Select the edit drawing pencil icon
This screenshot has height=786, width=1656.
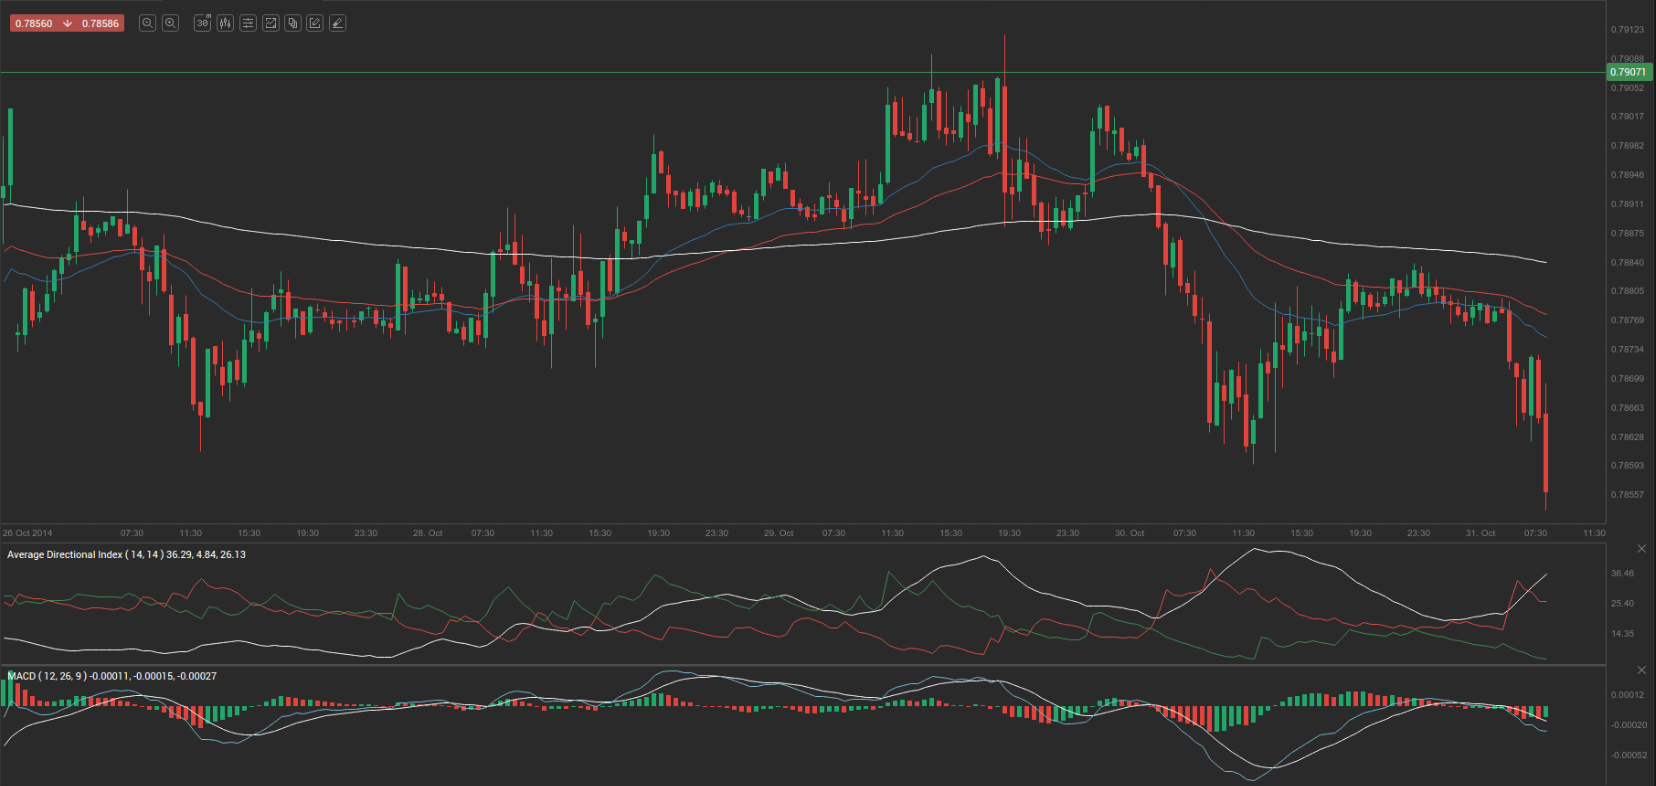click(315, 23)
